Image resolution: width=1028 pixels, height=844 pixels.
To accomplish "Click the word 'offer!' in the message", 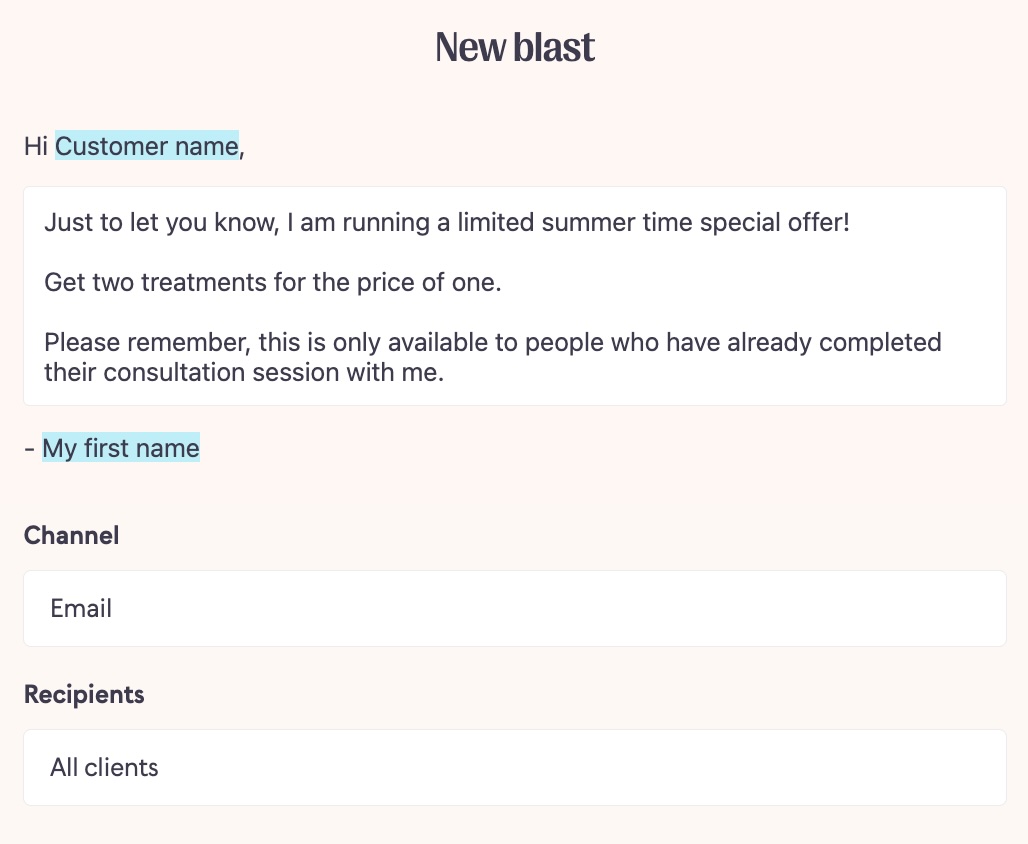I will 819,222.
